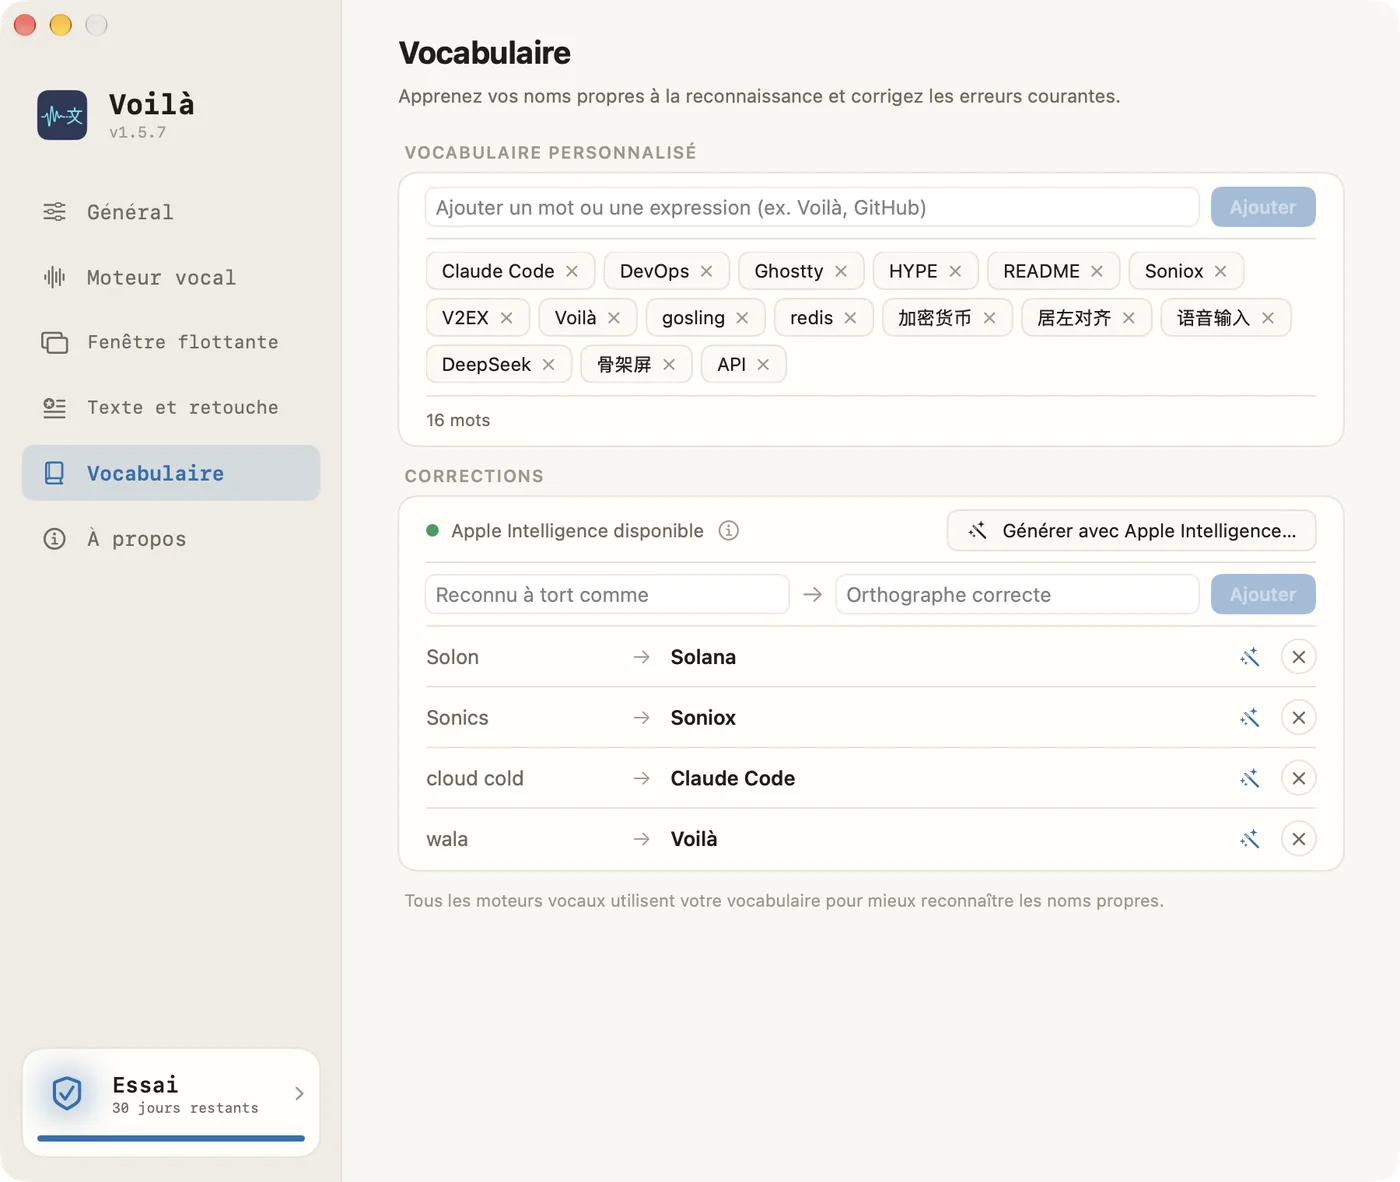Click the cloud cold misrecognized text
This screenshot has height=1182, width=1400.
(475, 778)
